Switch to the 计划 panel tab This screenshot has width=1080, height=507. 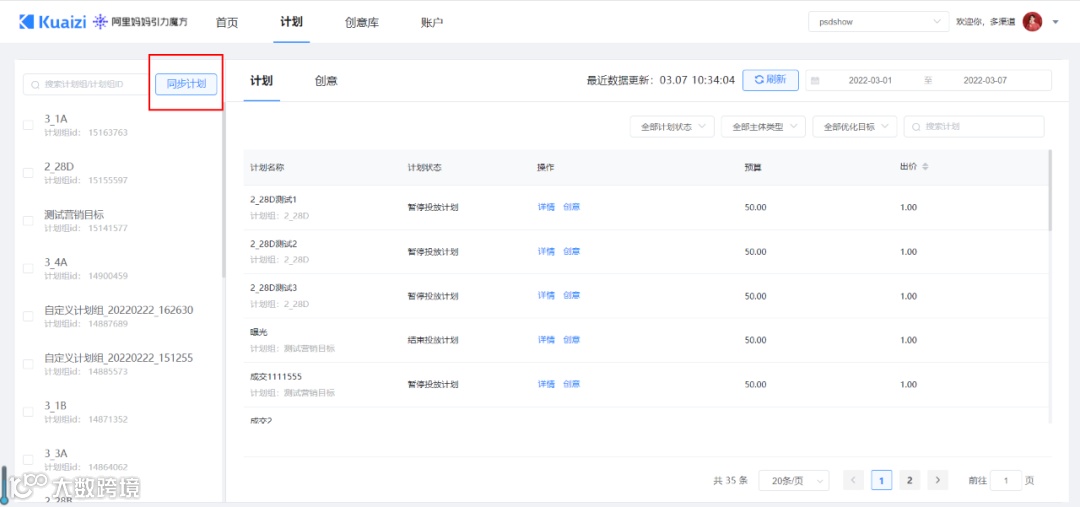coord(261,81)
